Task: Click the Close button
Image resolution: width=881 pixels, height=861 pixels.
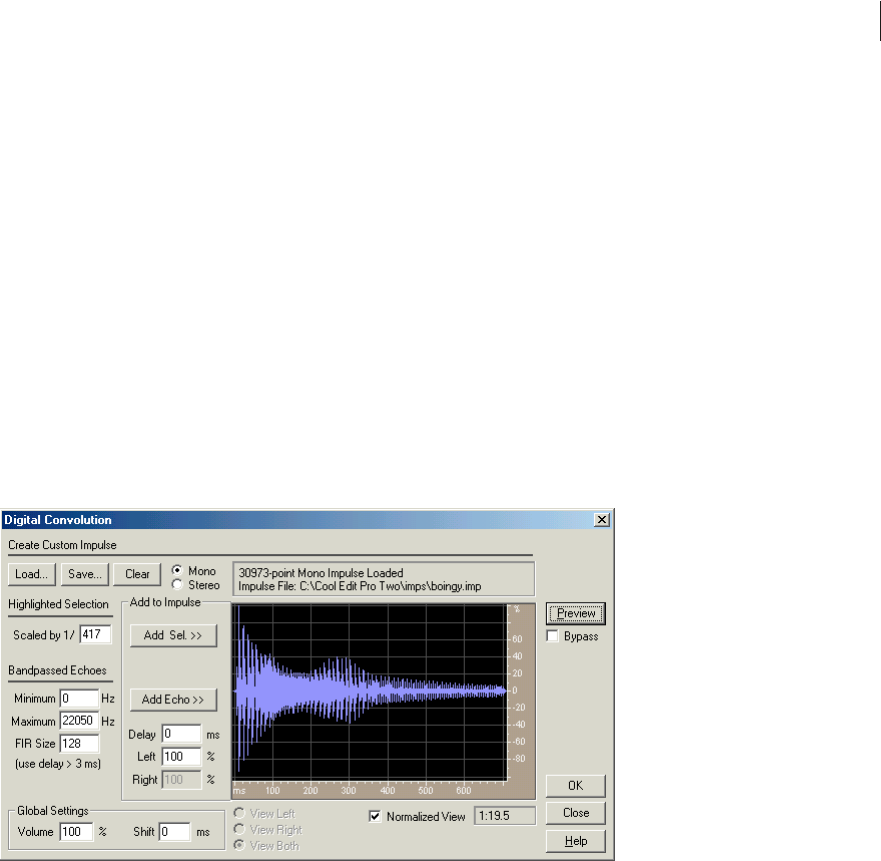Action: pyautogui.click(x=575, y=813)
